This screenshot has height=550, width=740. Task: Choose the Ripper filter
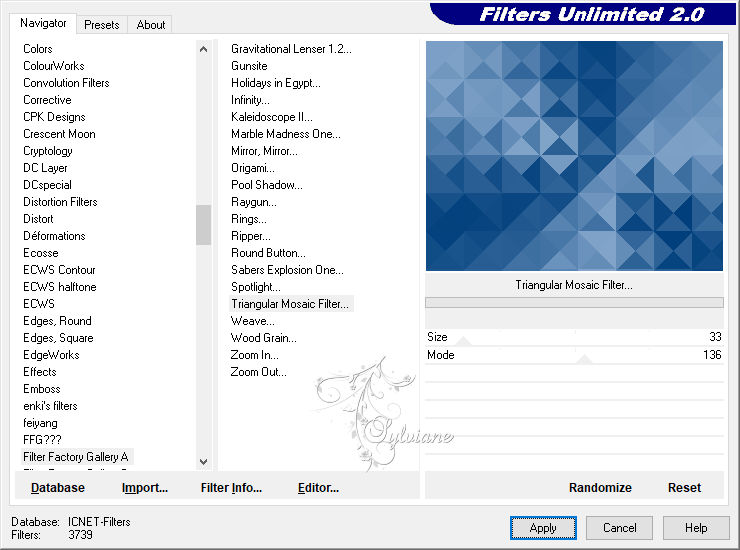click(251, 236)
